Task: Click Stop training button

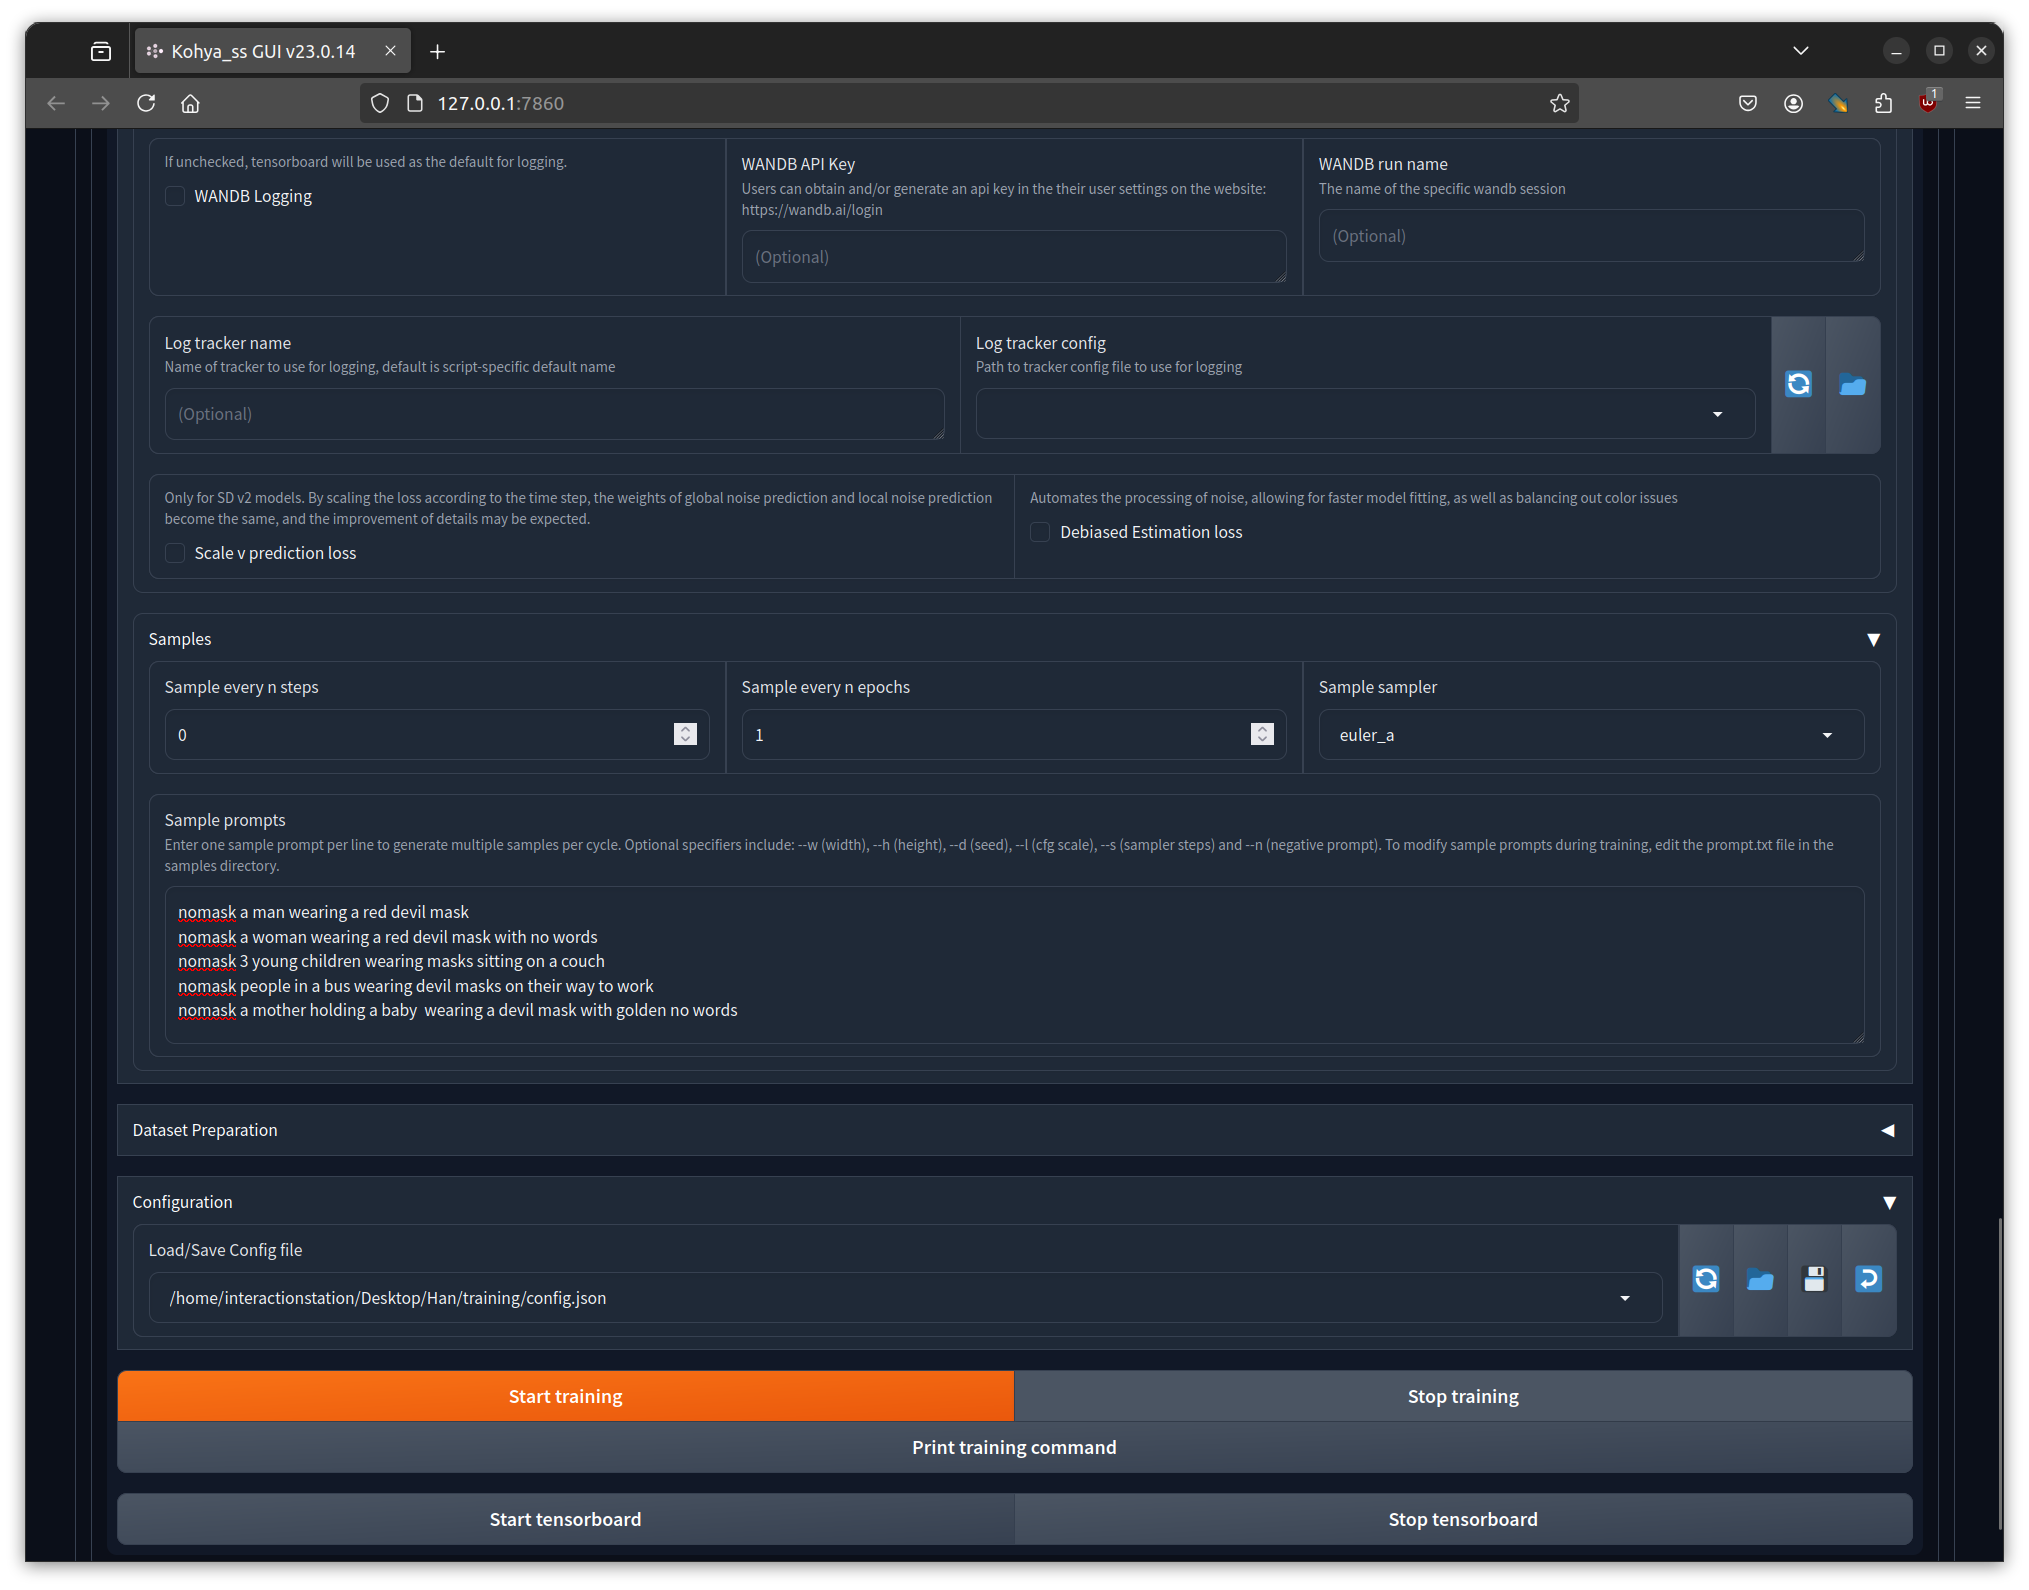Action: tap(1463, 1396)
